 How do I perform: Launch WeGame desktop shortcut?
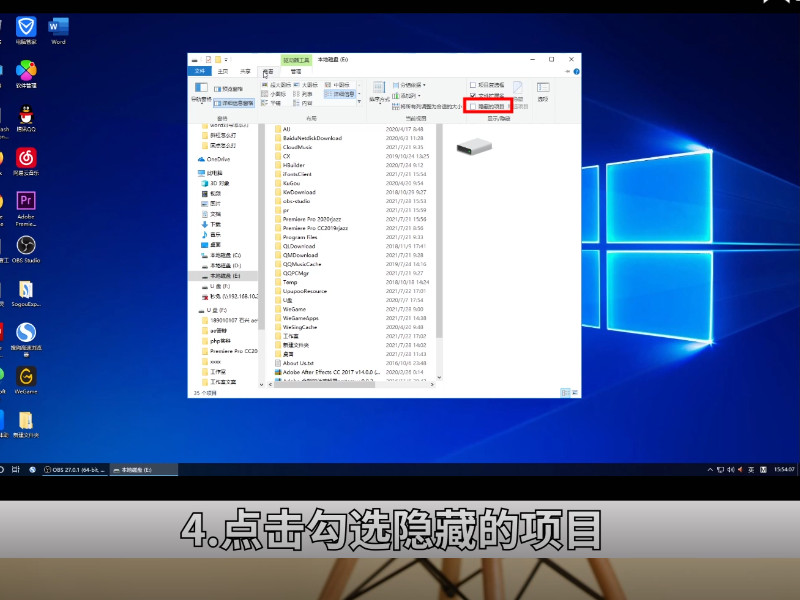26,381
